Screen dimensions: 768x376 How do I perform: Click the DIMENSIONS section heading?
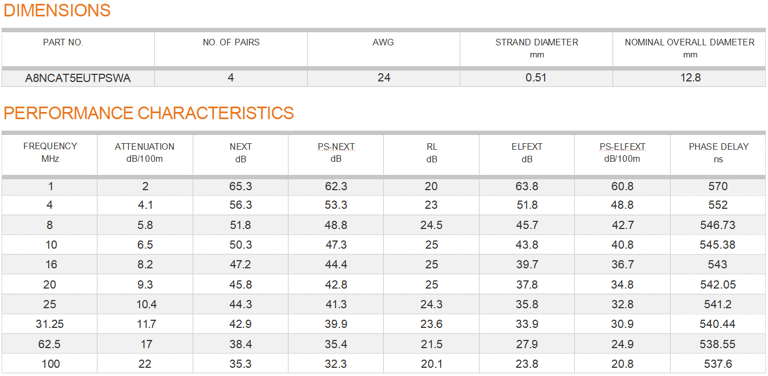point(57,10)
